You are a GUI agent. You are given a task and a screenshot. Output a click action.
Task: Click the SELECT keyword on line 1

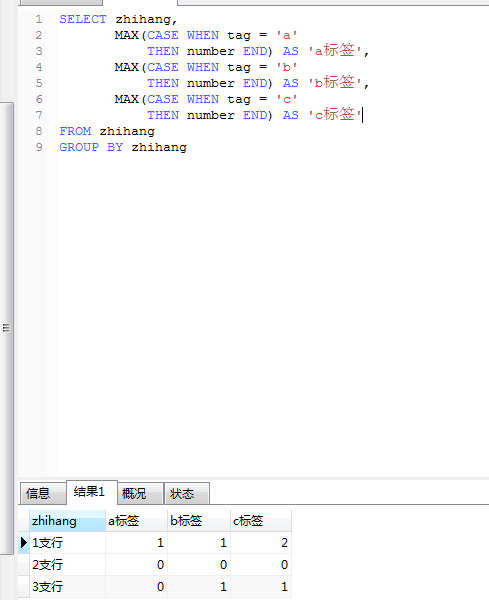[83, 19]
